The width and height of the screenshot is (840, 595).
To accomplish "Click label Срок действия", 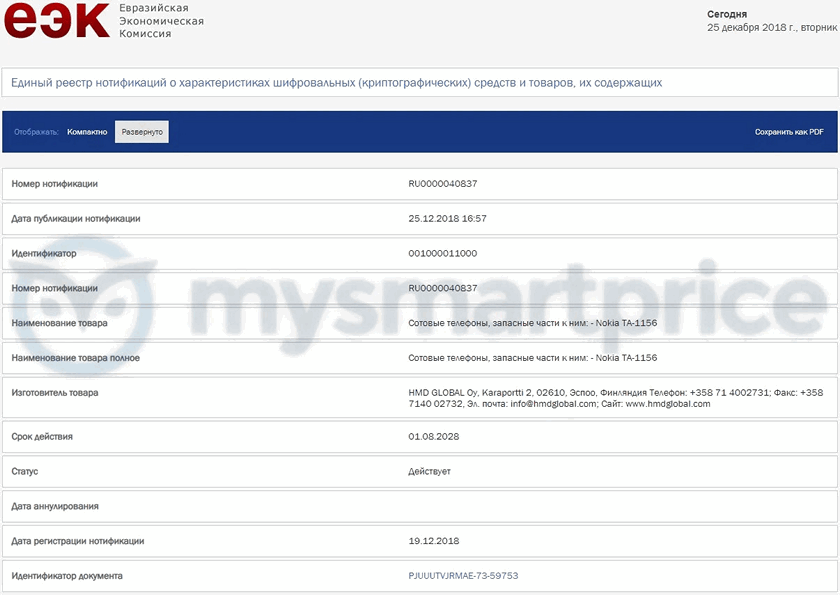I will 42,436.
